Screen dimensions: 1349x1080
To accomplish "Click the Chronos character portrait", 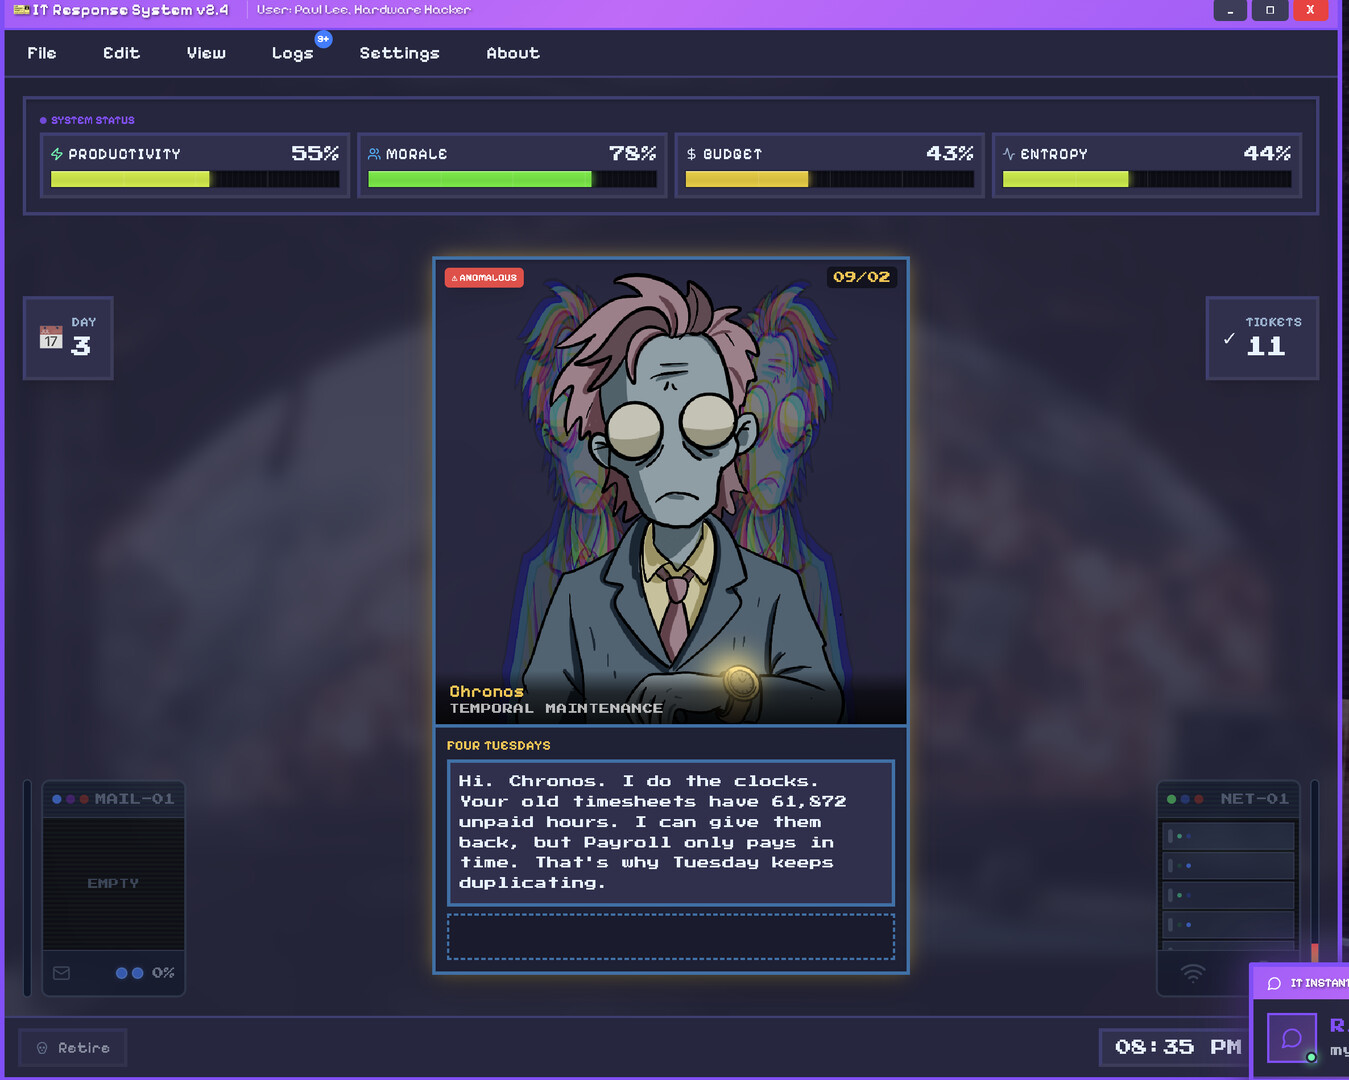I will click(671, 491).
